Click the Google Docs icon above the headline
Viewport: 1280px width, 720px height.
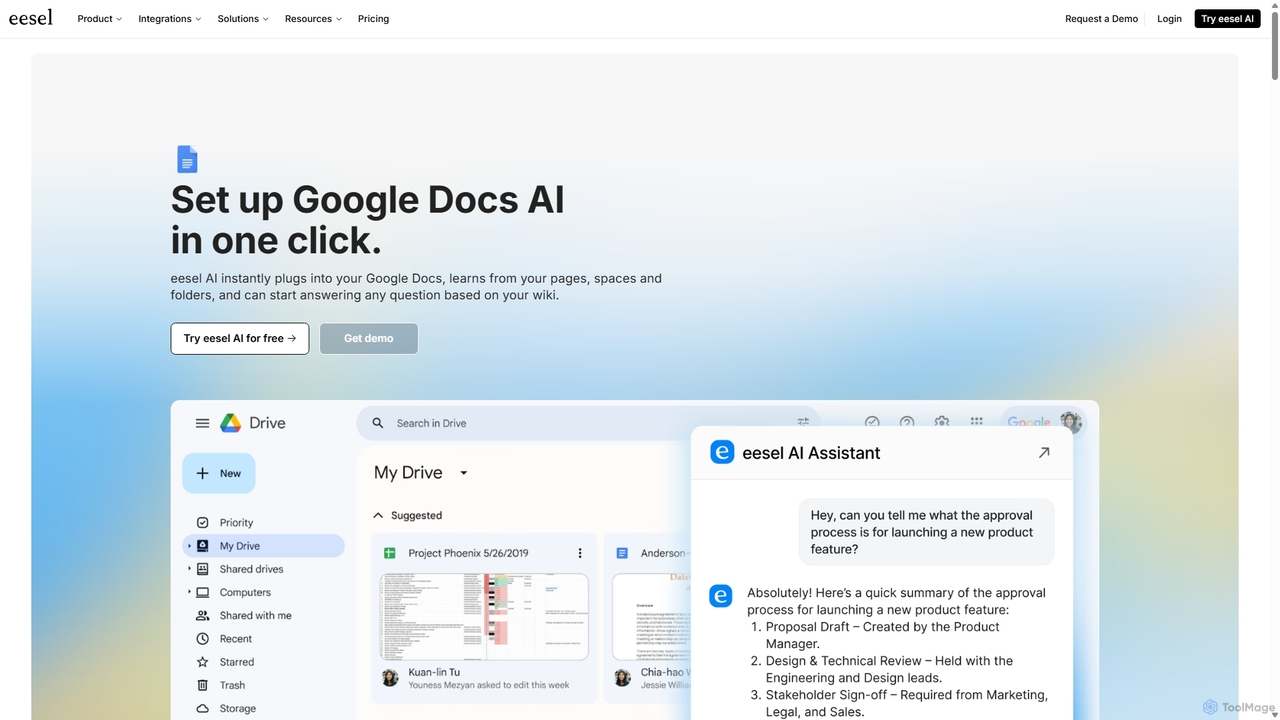coord(187,159)
